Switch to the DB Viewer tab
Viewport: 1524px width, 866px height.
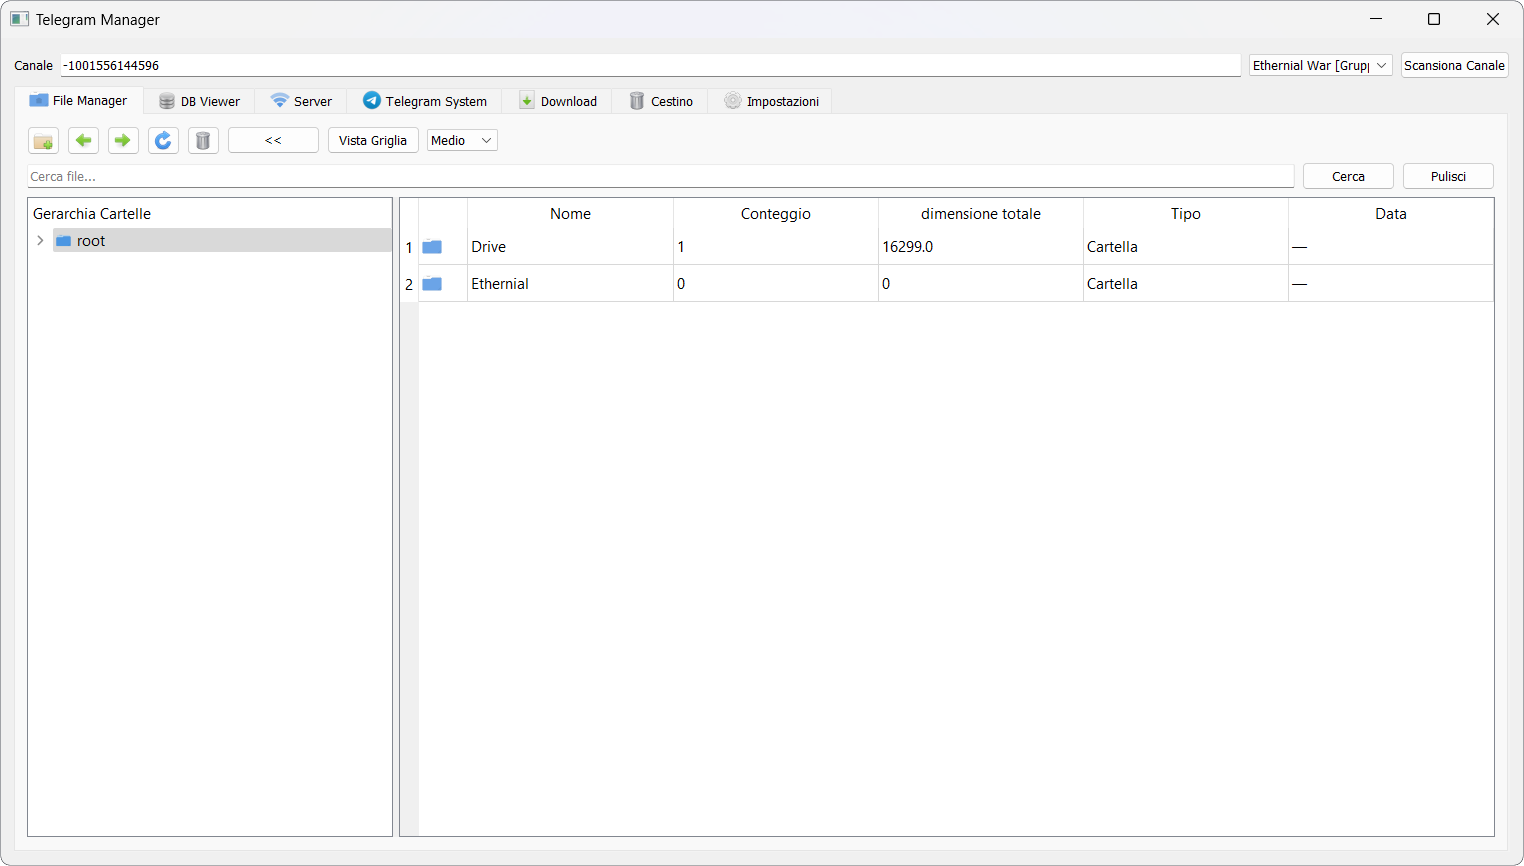click(x=199, y=101)
